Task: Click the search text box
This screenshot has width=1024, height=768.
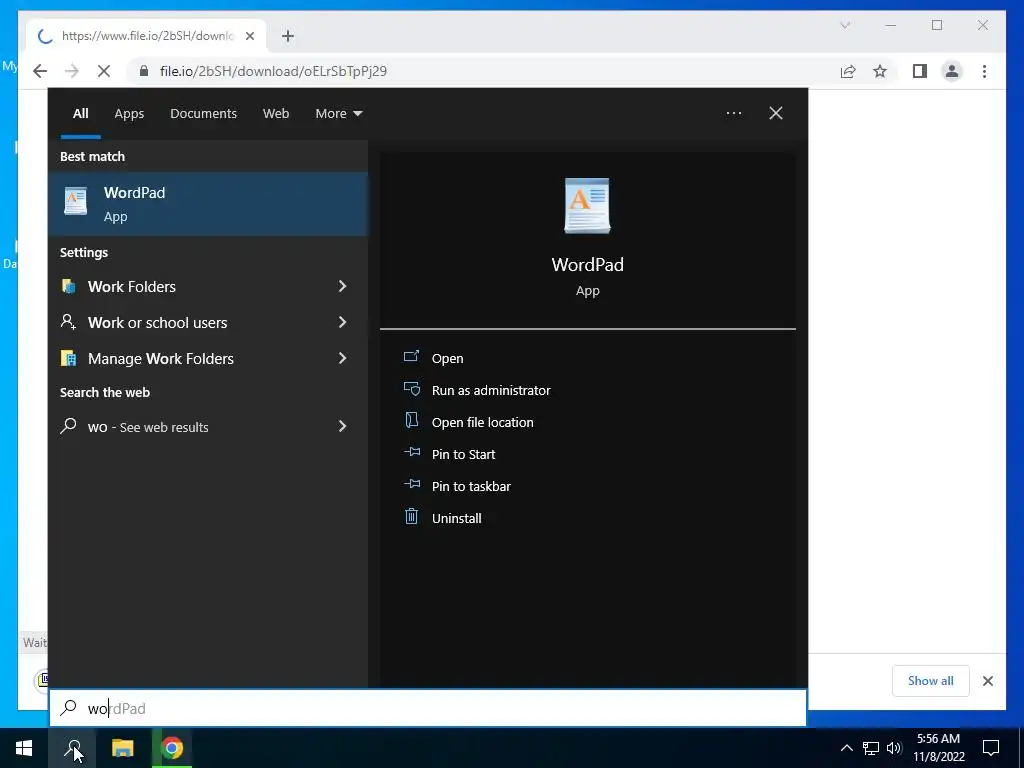Action: pos(428,708)
